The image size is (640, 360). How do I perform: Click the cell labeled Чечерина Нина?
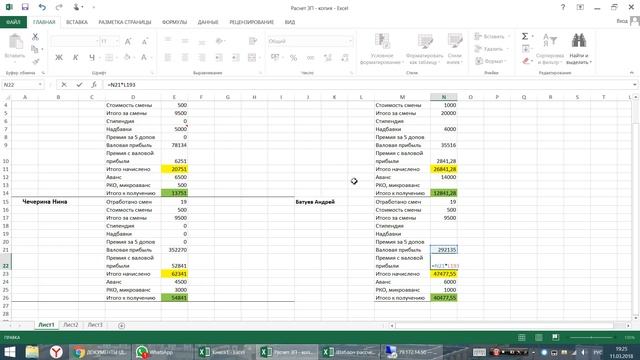[x=44, y=202]
